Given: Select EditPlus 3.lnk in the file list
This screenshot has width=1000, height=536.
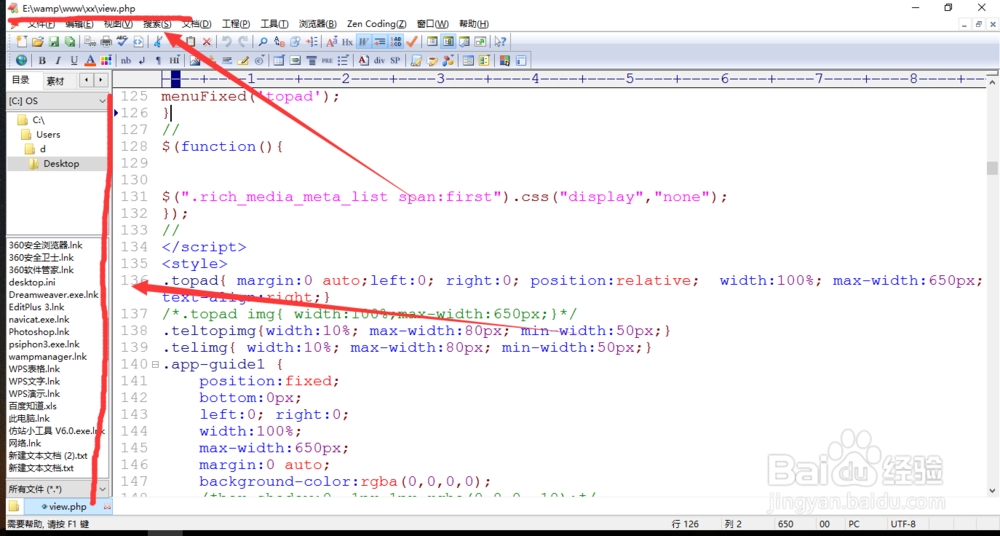Looking at the screenshot, I should (x=36, y=307).
